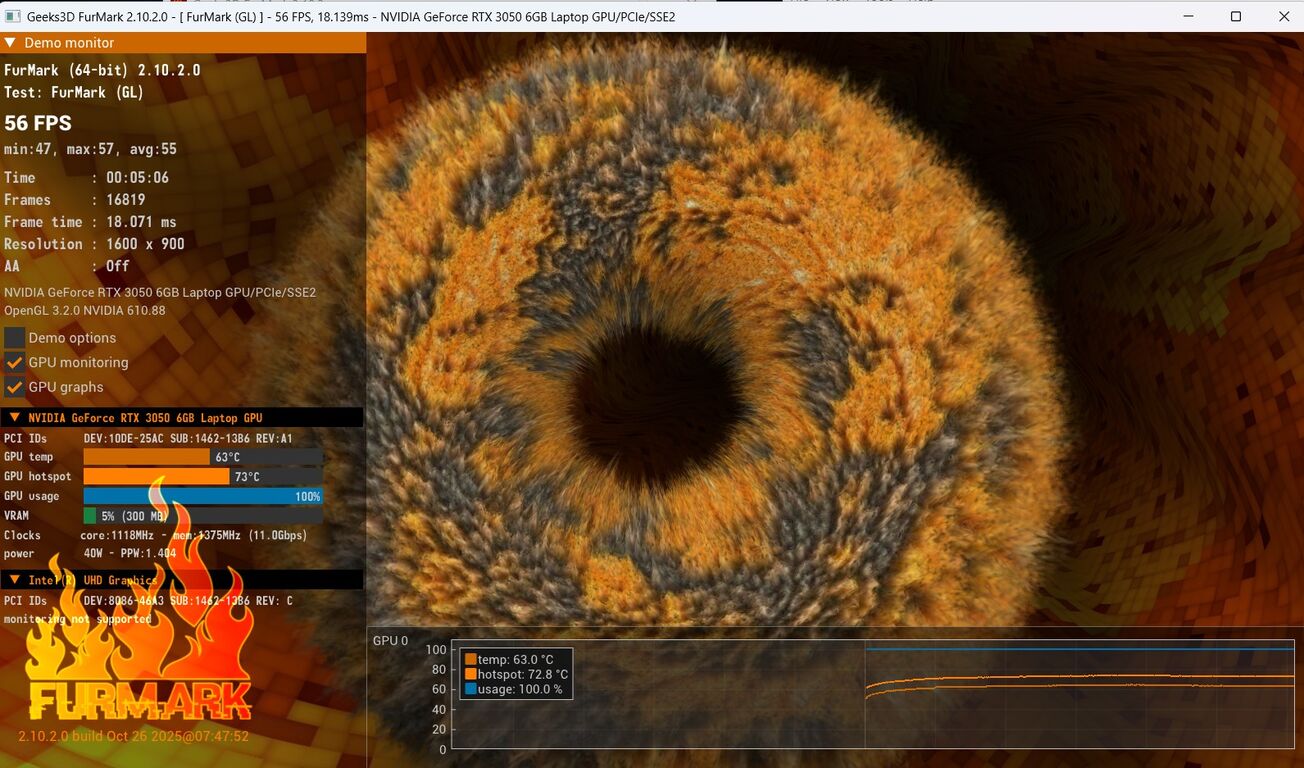Close the FurMark window
Image resolution: width=1304 pixels, height=768 pixels.
tap(1284, 17)
